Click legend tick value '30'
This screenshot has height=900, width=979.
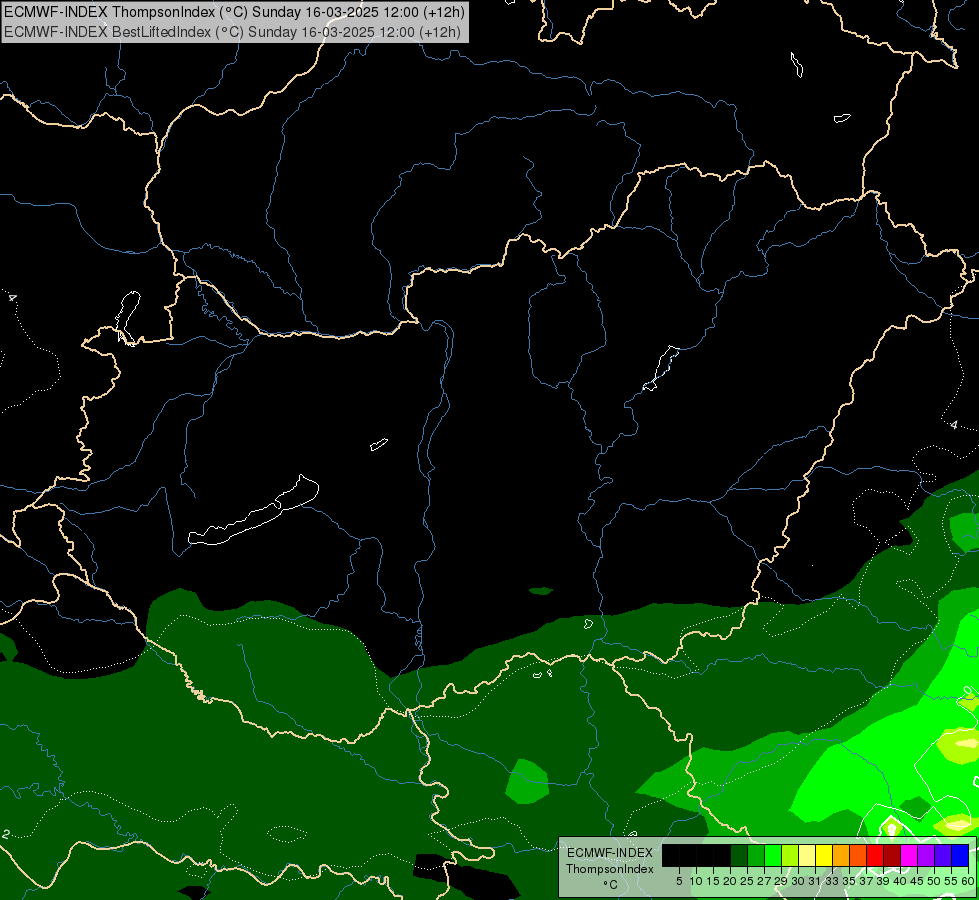(x=798, y=881)
